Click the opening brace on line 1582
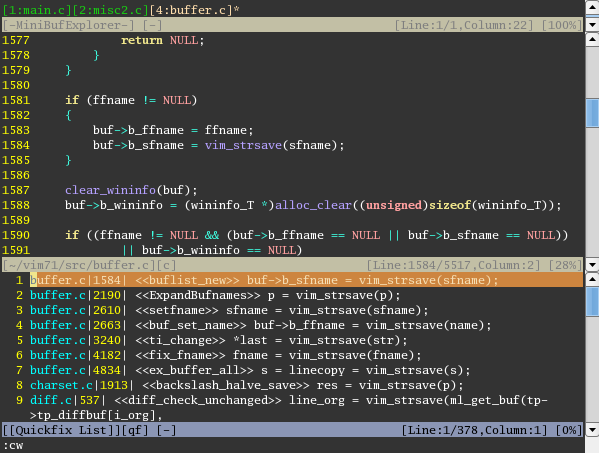599x453 pixels. [x=68, y=115]
